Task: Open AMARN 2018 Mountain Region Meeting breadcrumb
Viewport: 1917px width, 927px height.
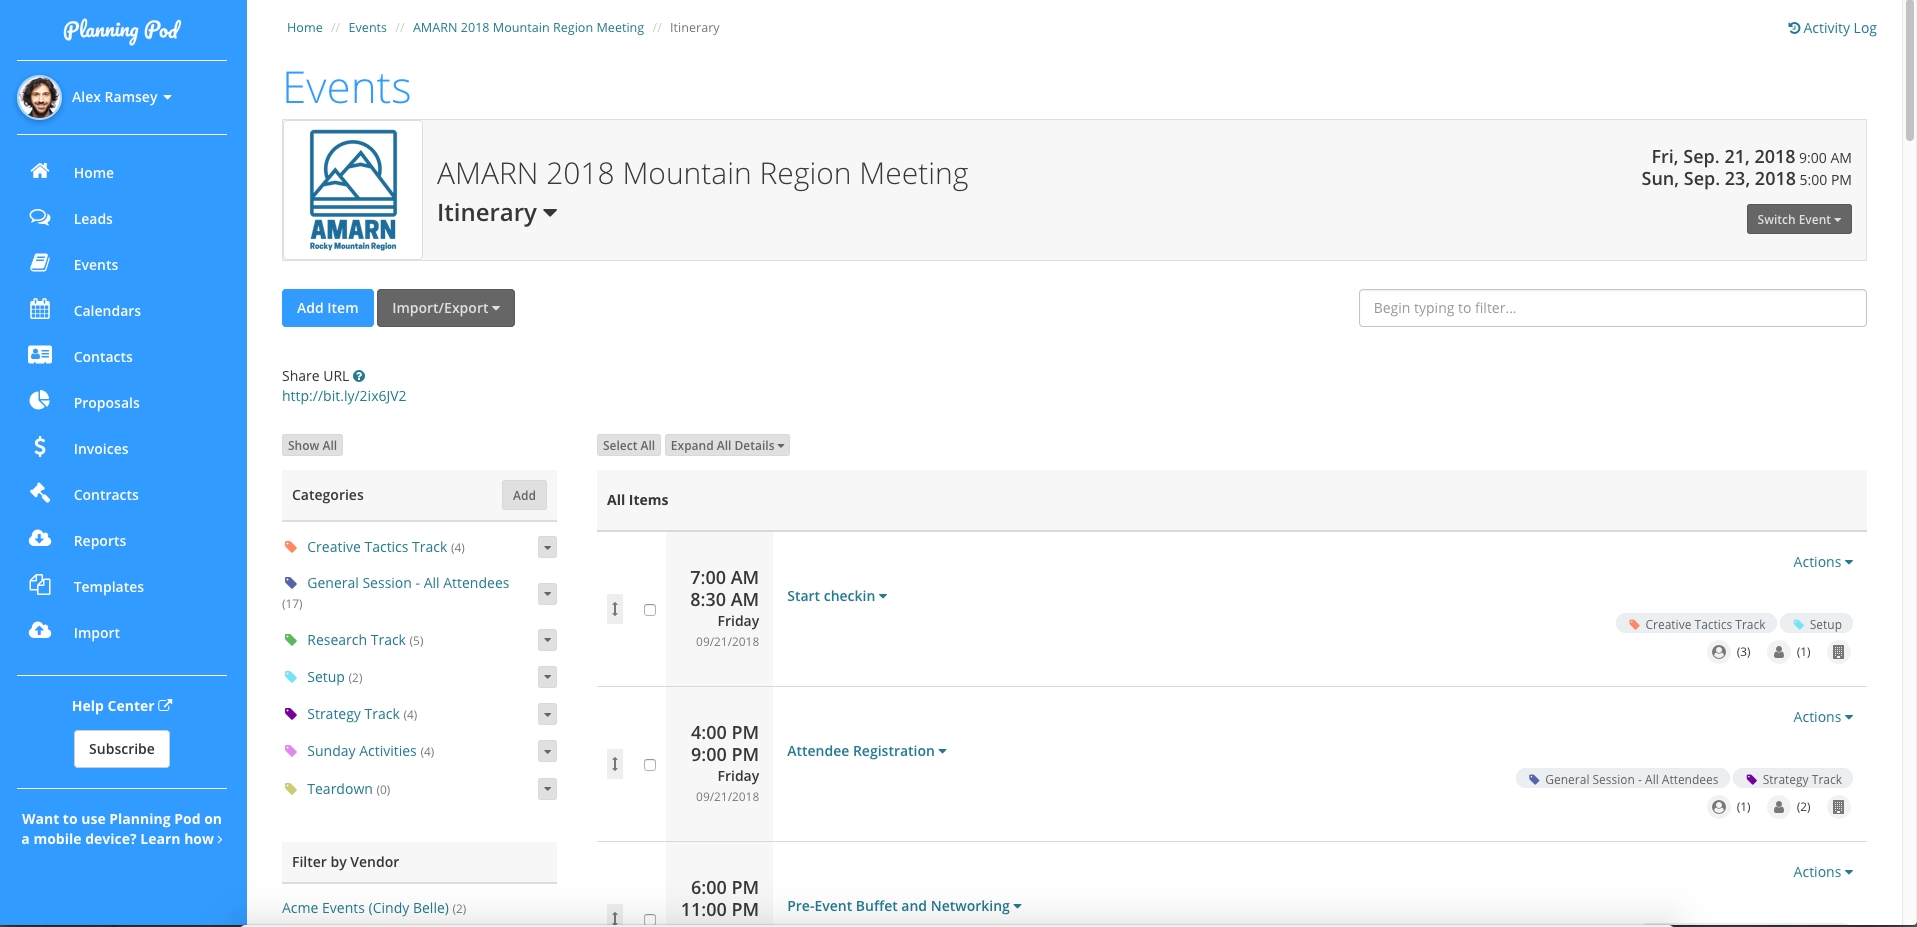Action: (x=528, y=28)
